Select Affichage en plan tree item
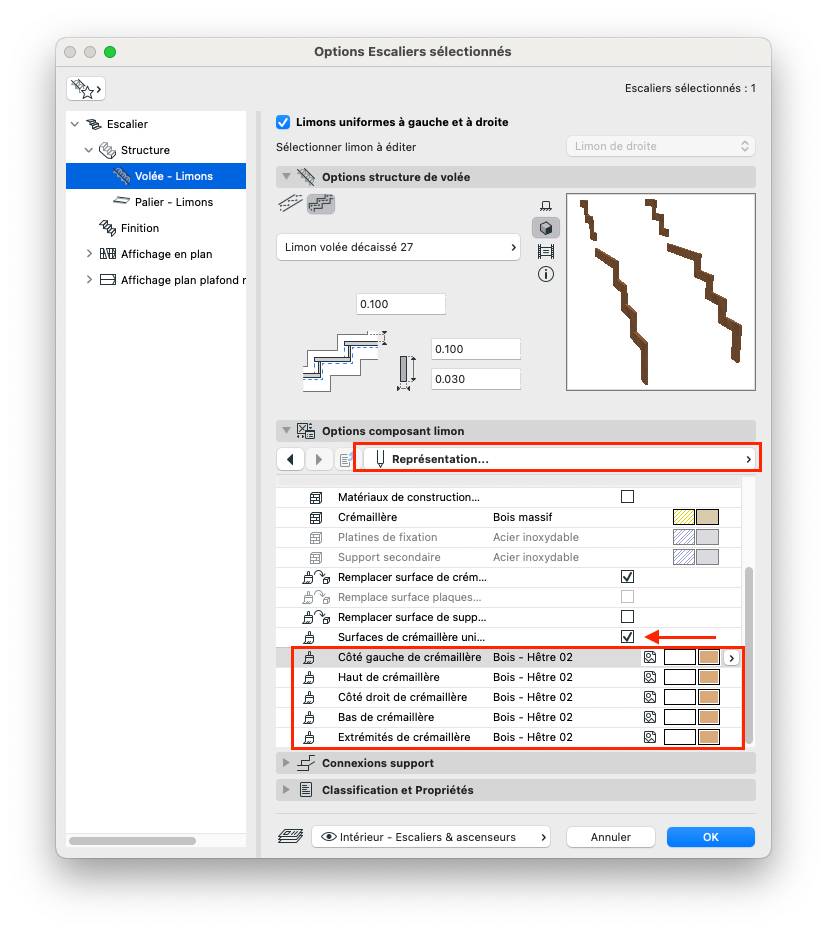The height and width of the screenshot is (932, 827). coord(156,254)
